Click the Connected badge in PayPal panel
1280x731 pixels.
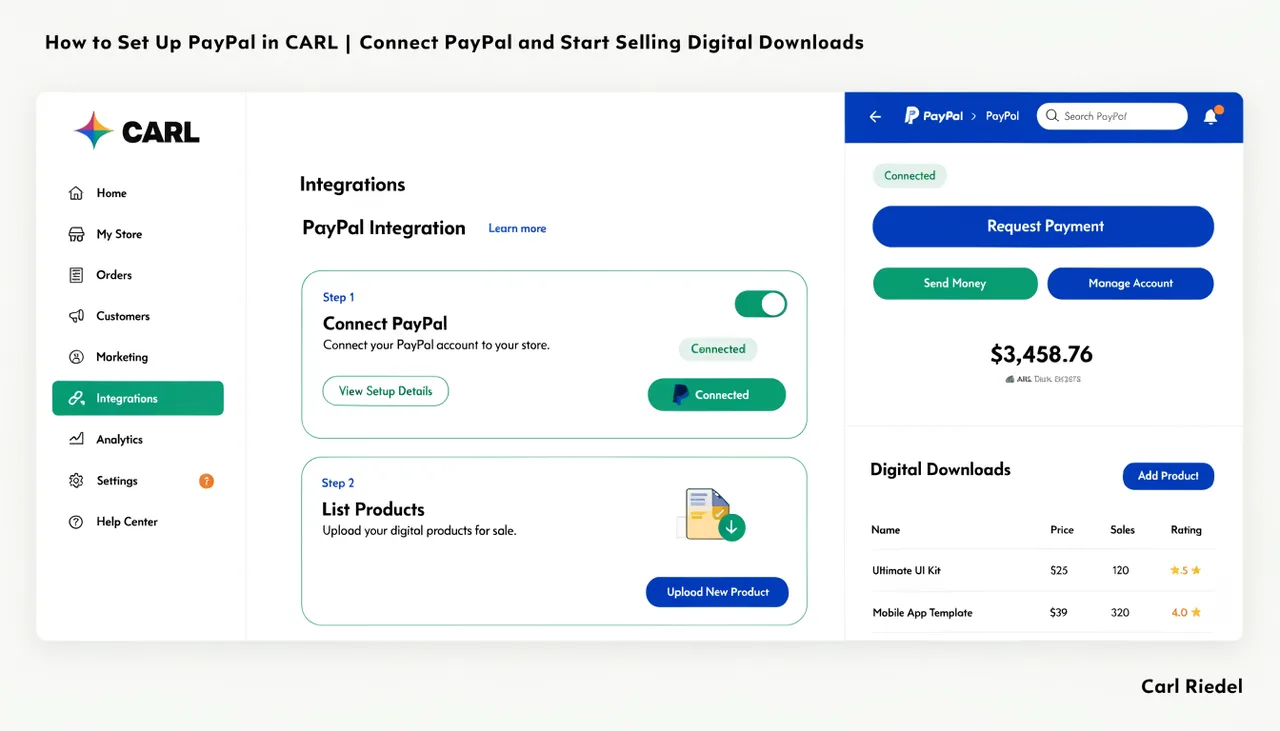pos(910,176)
